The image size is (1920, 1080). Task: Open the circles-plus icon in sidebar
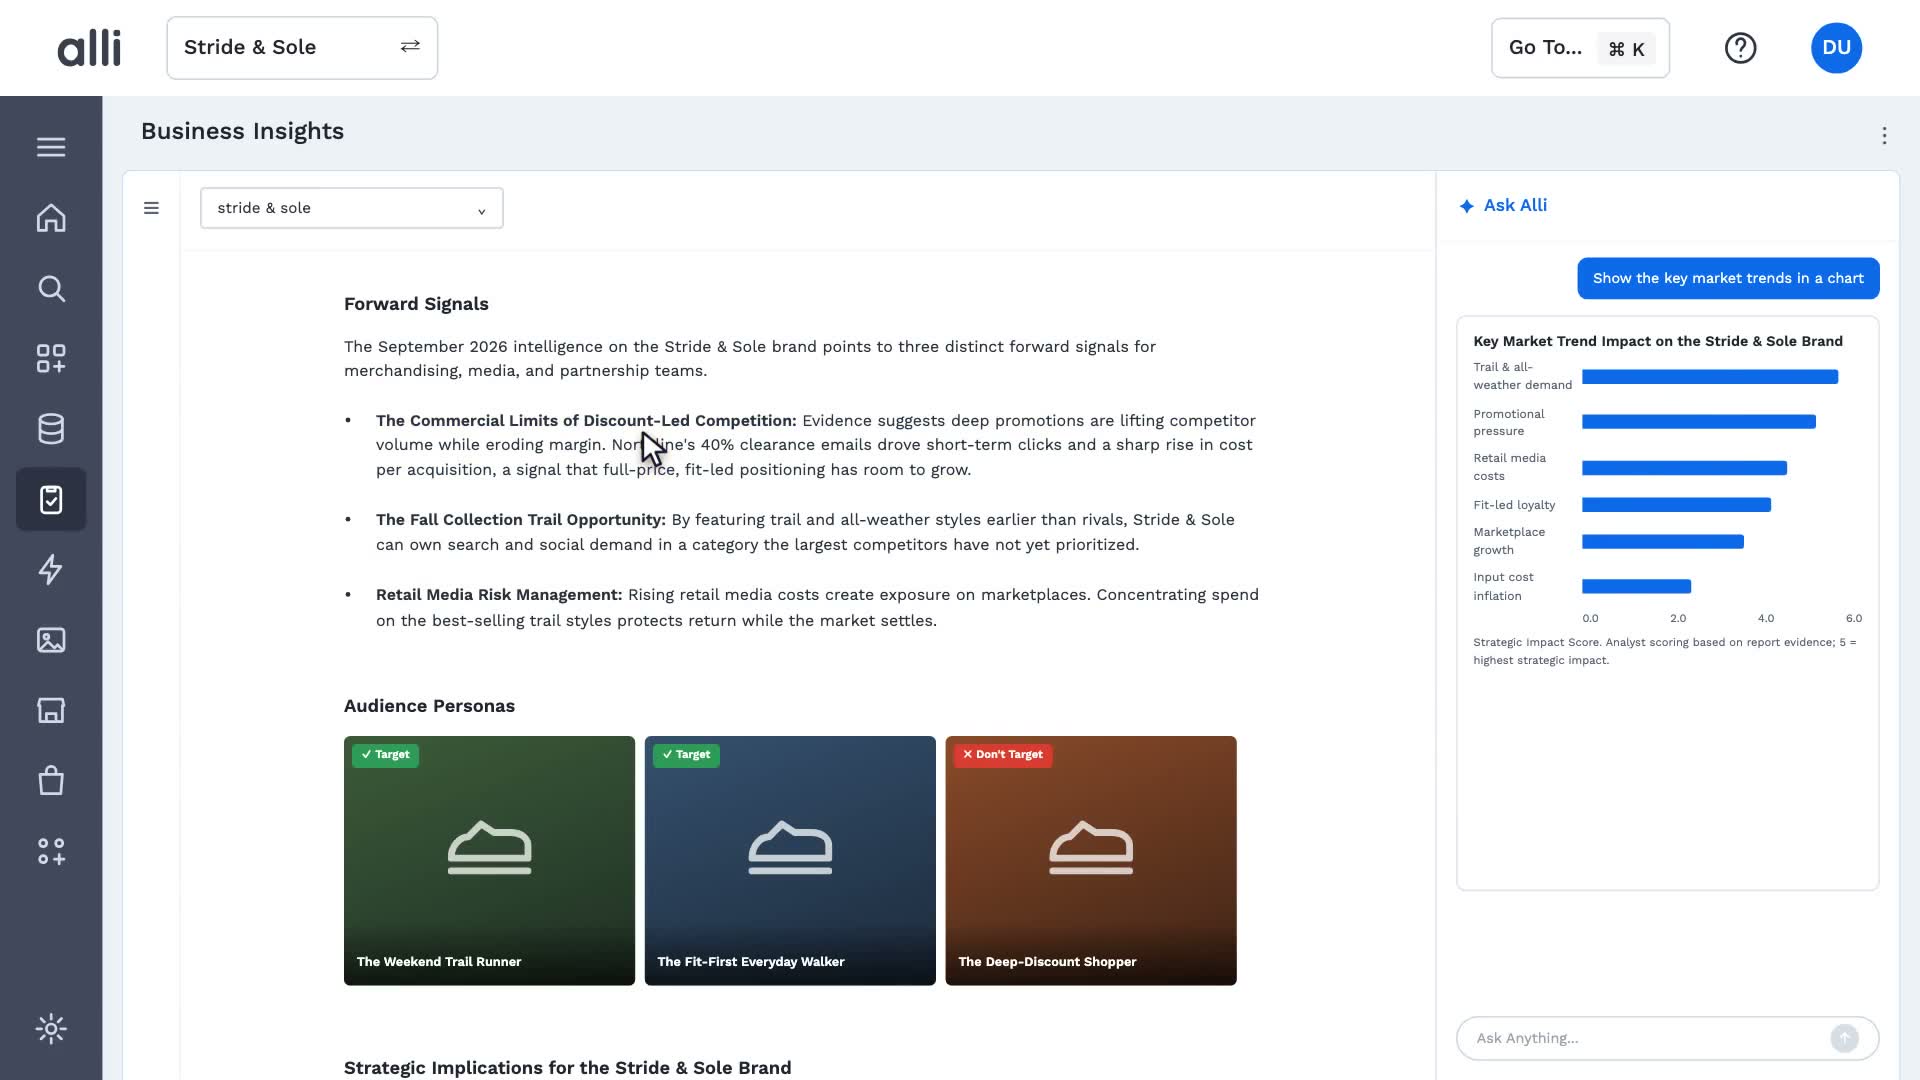coord(51,851)
